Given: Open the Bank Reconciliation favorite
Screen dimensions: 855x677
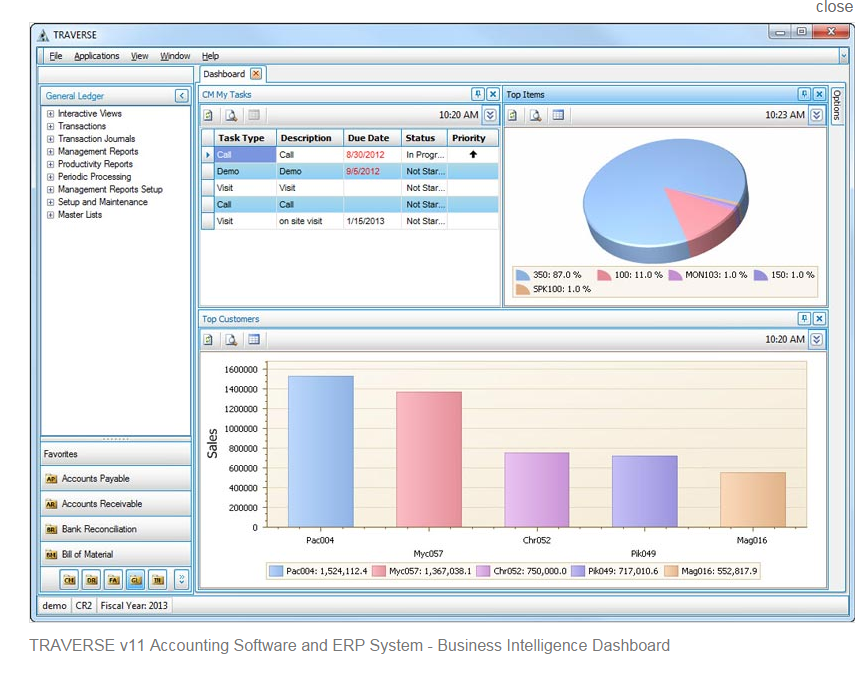Looking at the screenshot, I should (x=116, y=529).
